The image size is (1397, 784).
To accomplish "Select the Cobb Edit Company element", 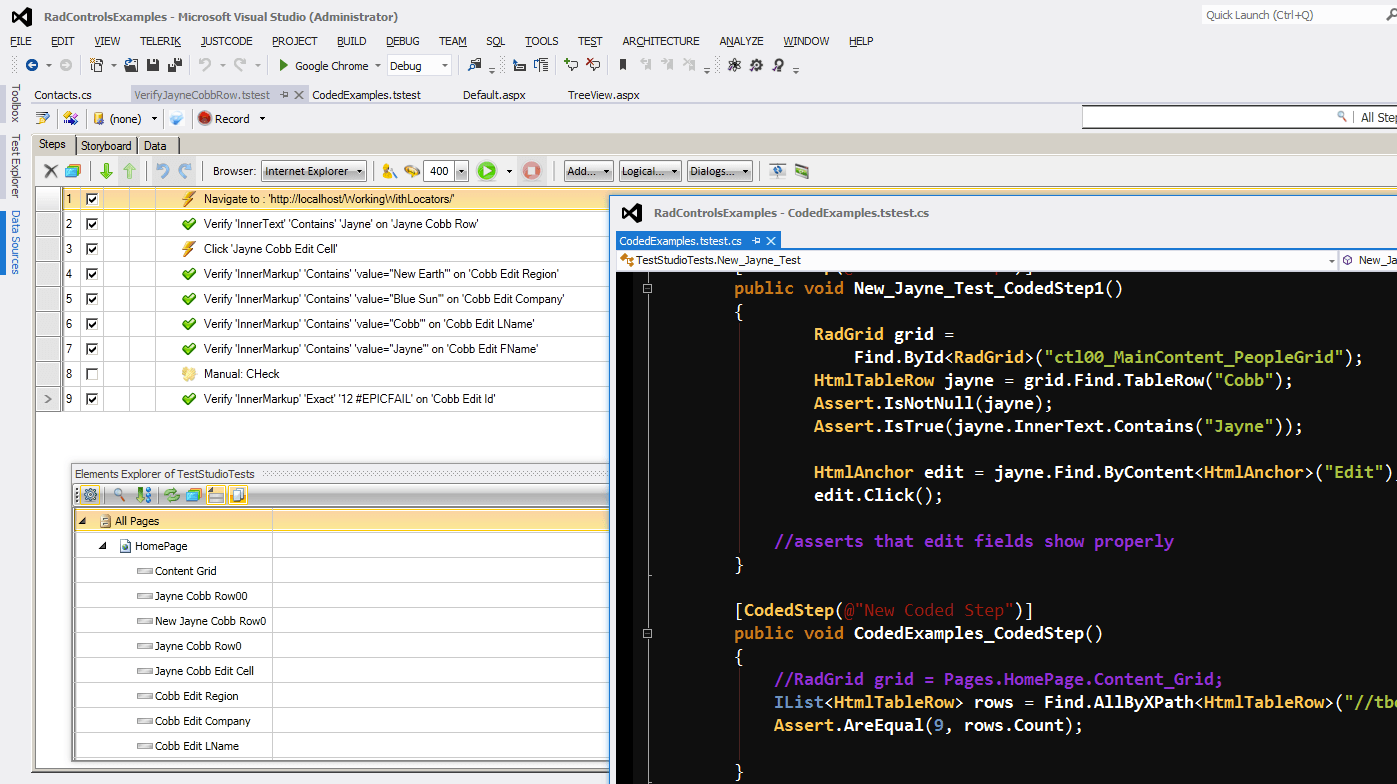I will (202, 721).
